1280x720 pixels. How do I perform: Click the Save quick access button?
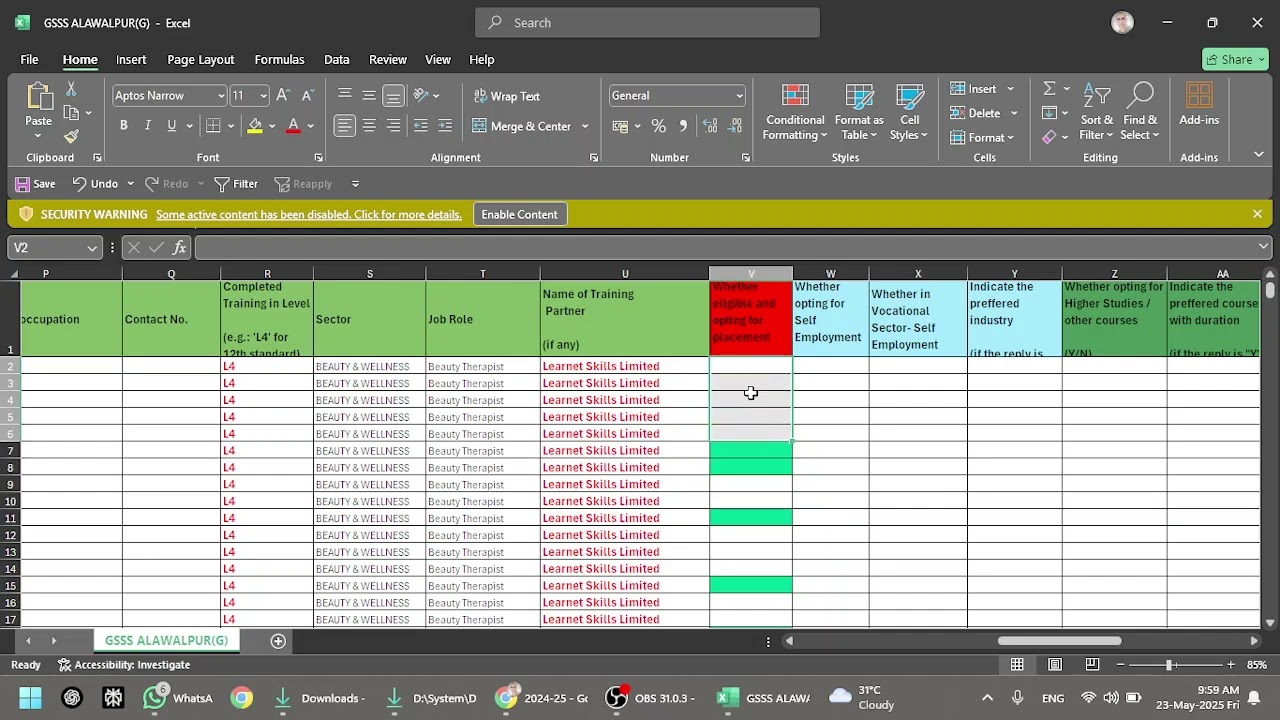point(35,184)
